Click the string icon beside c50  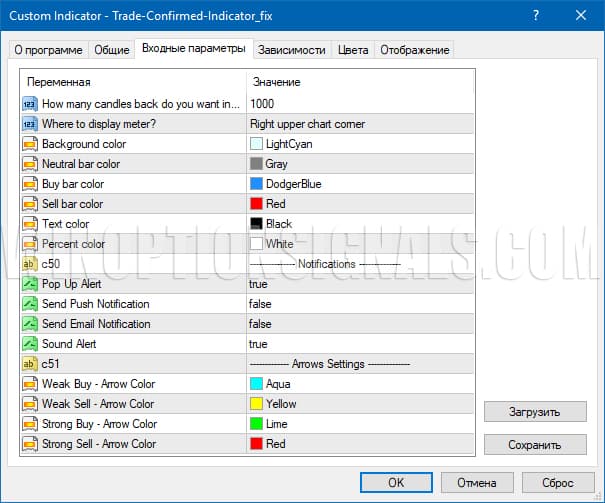click(29, 264)
